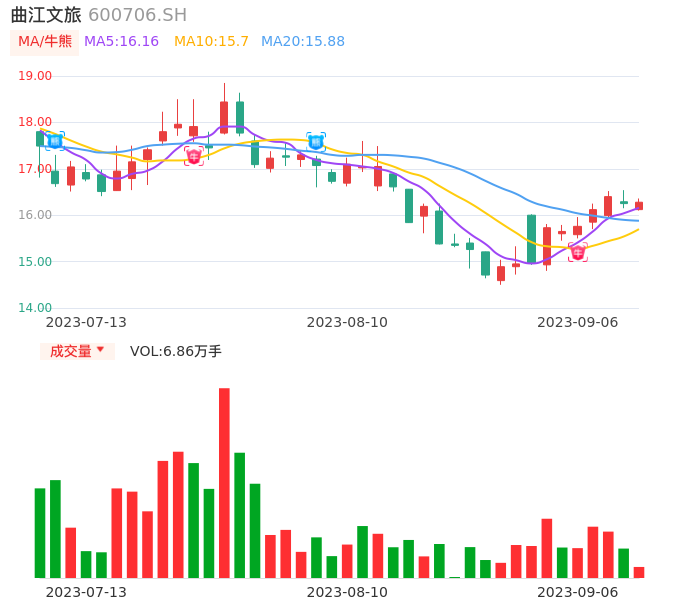
Task: Click the bear icon near 2023-07-13
Action: click(x=55, y=141)
